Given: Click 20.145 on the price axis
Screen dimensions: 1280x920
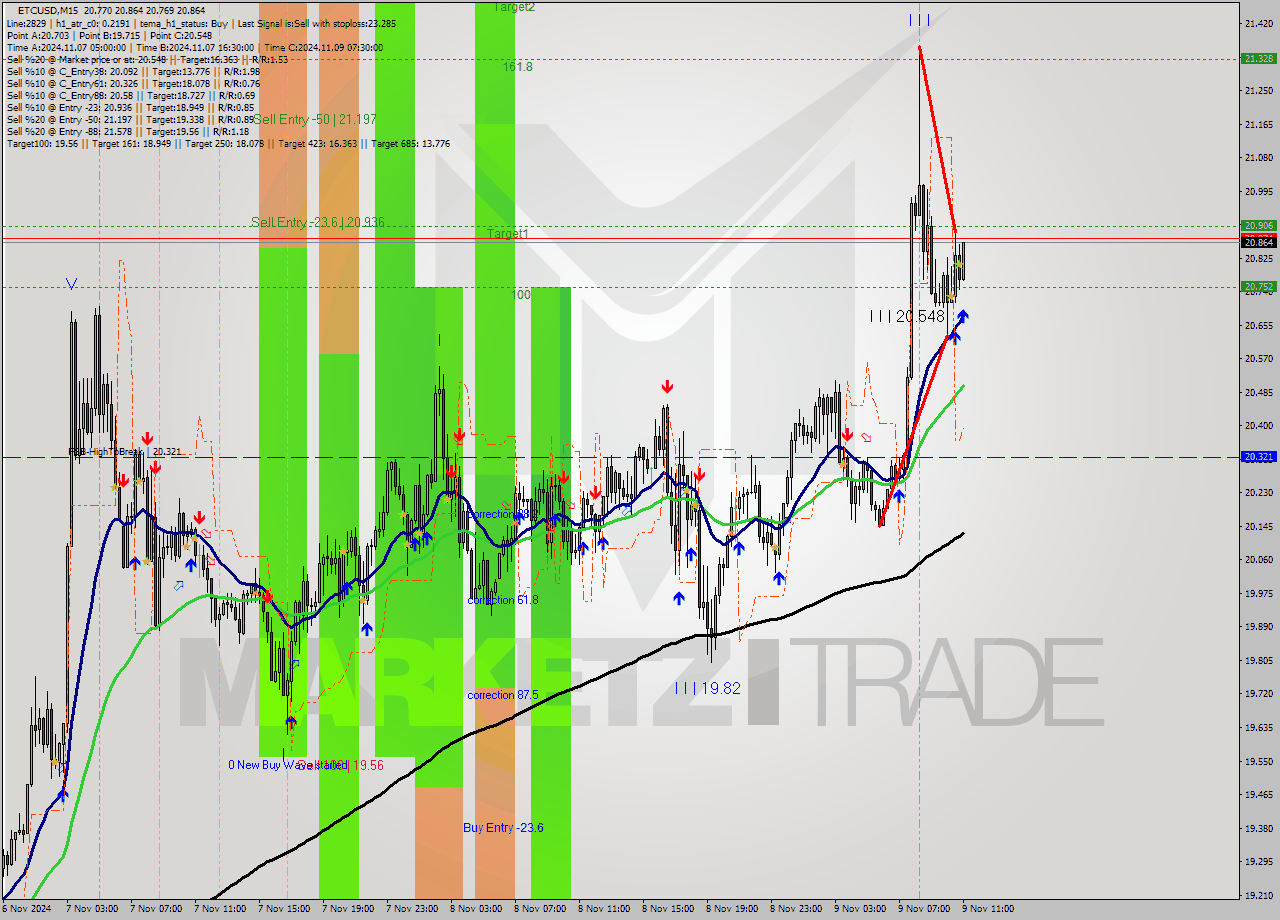Looking at the screenshot, I should [x=1258, y=526].
